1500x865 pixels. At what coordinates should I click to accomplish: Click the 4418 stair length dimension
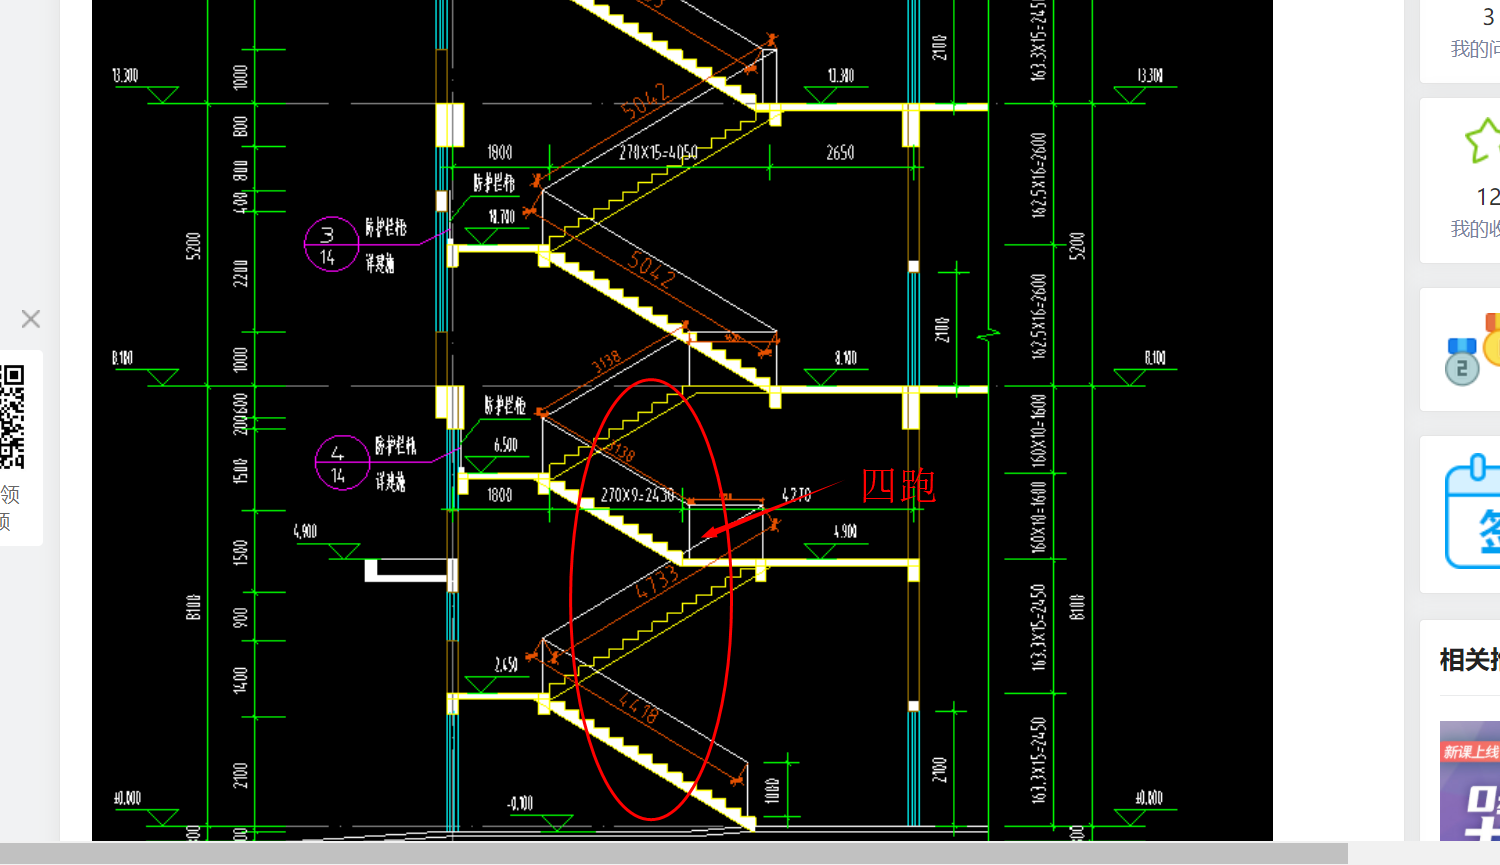638,707
